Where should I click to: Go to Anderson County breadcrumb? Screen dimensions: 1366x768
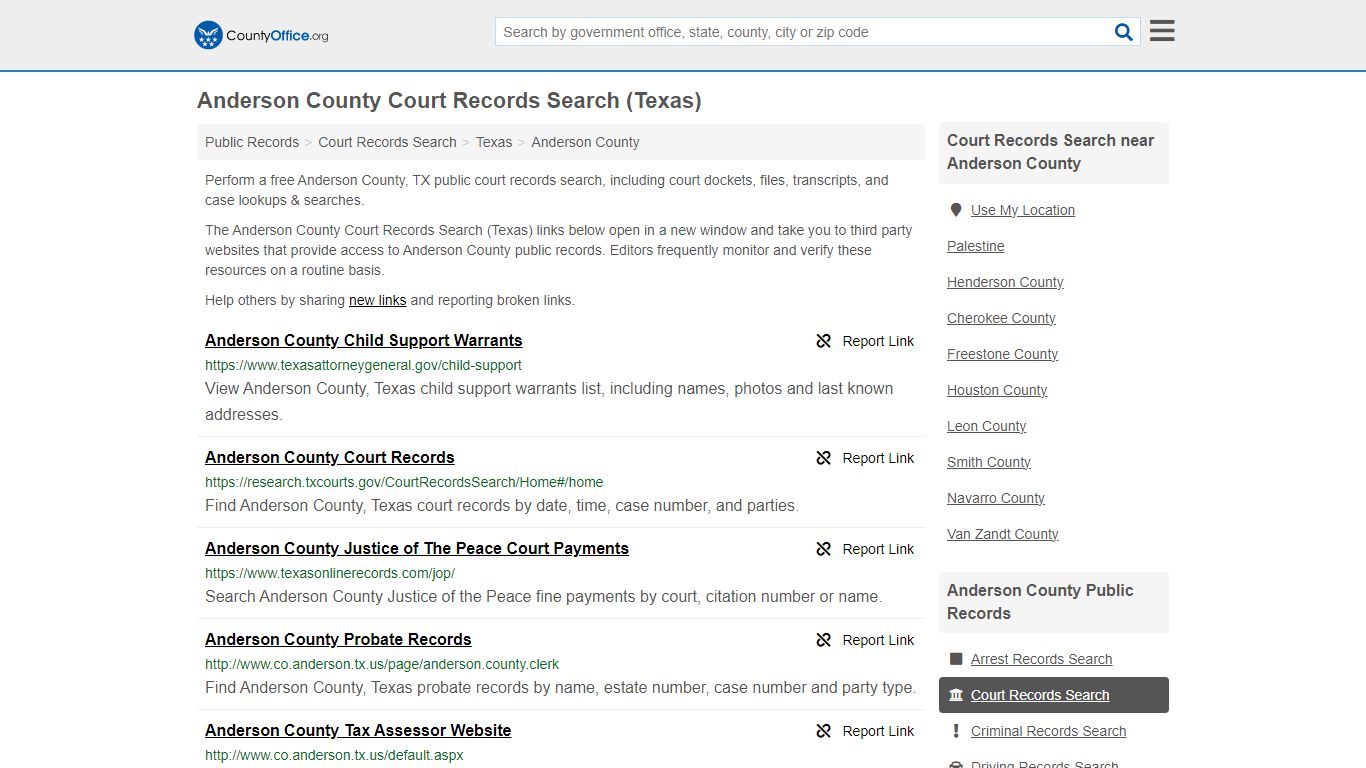(x=585, y=142)
